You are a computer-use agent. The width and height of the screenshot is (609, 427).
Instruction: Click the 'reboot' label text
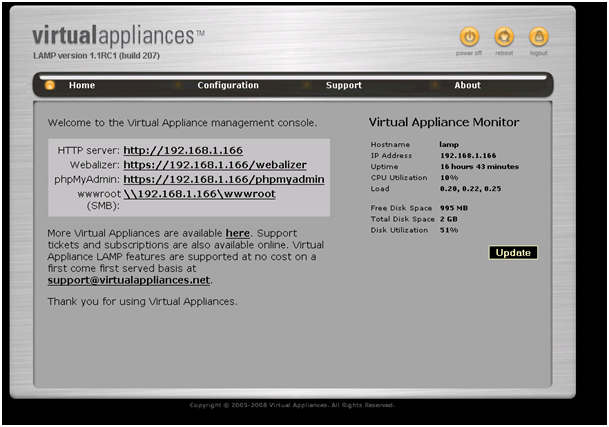504,53
